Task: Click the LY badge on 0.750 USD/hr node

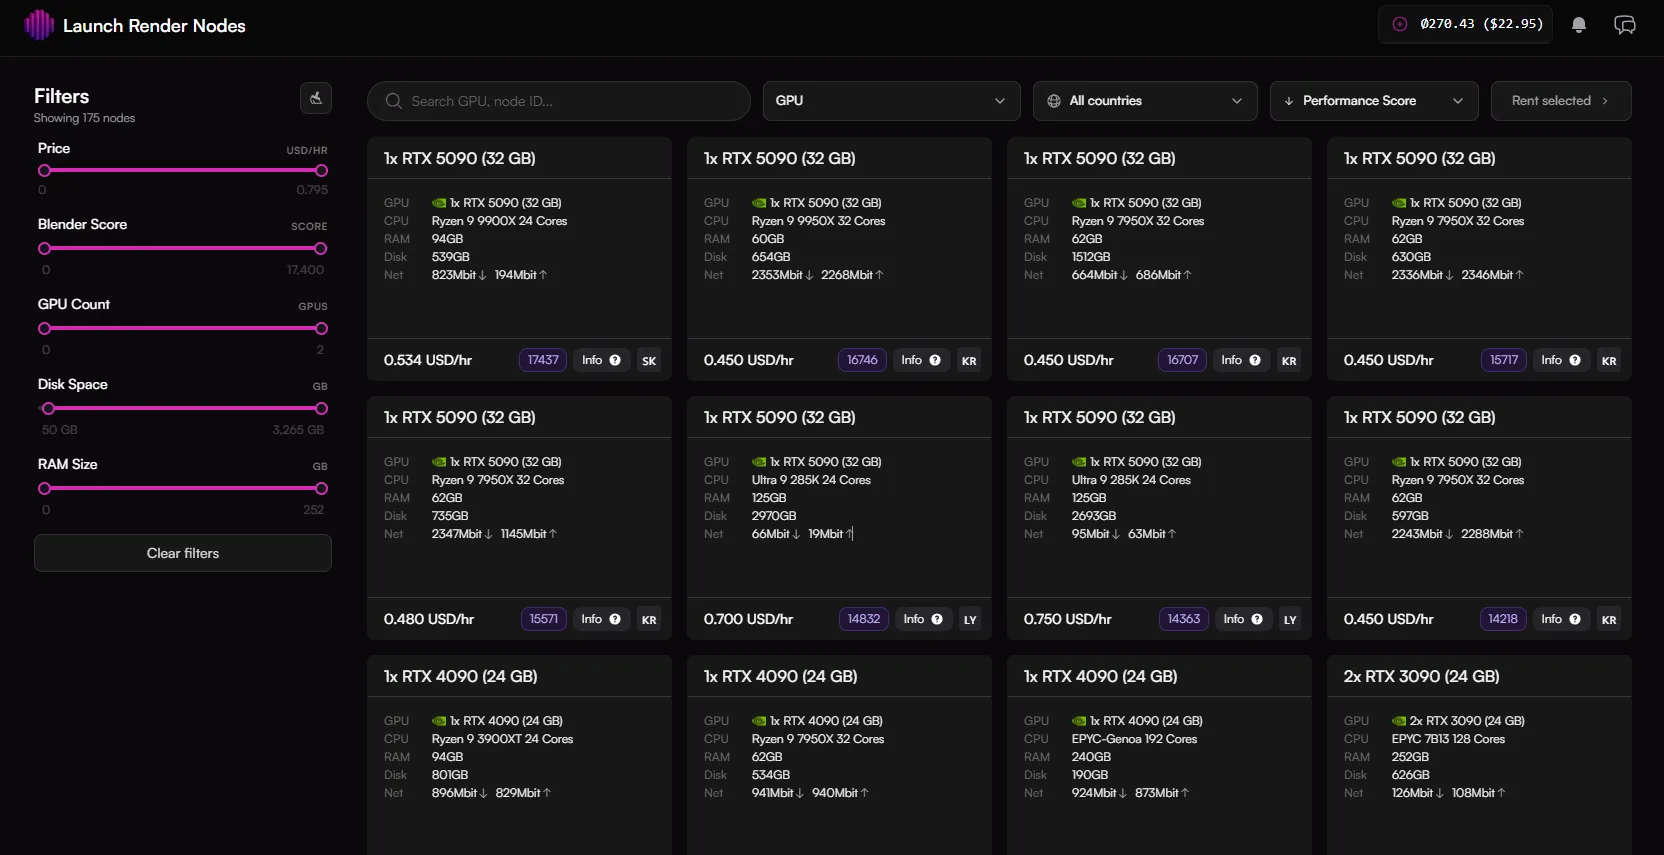Action: [x=1290, y=620]
